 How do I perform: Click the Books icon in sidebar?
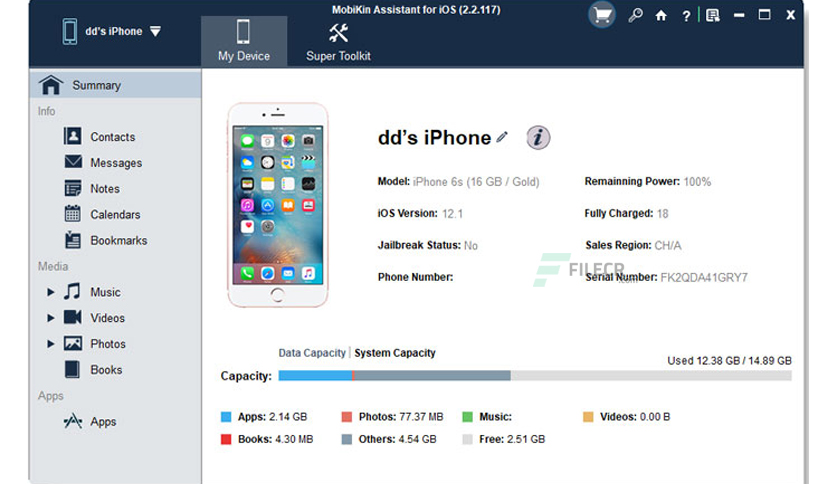[72, 369]
